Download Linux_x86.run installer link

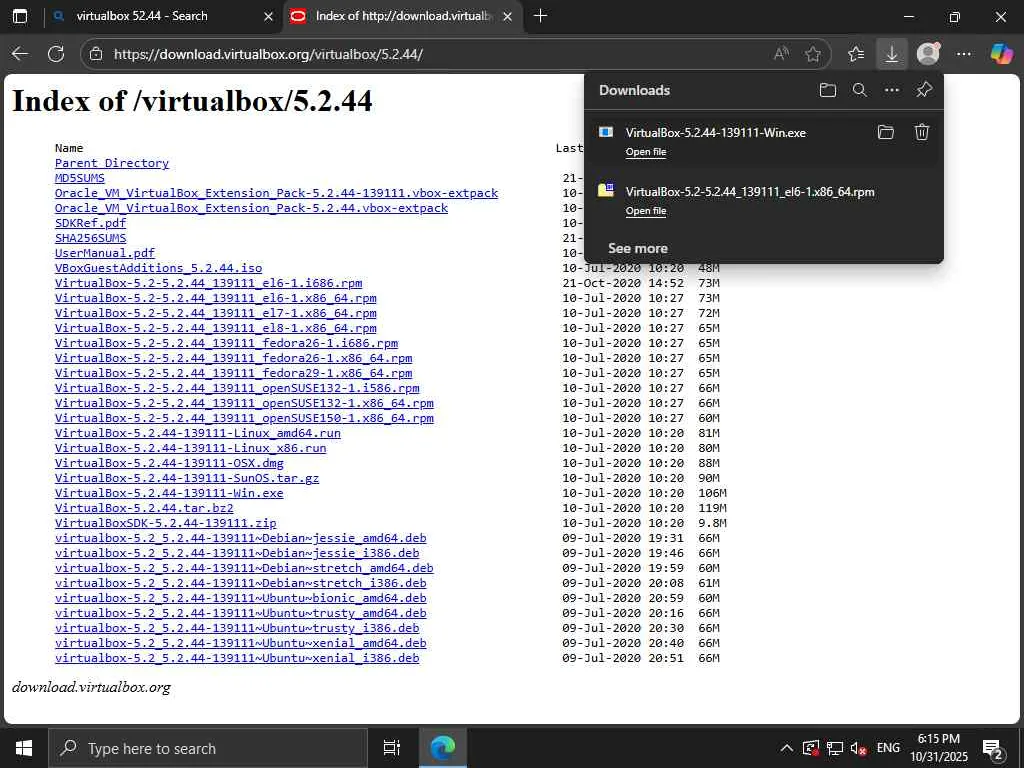191,449
